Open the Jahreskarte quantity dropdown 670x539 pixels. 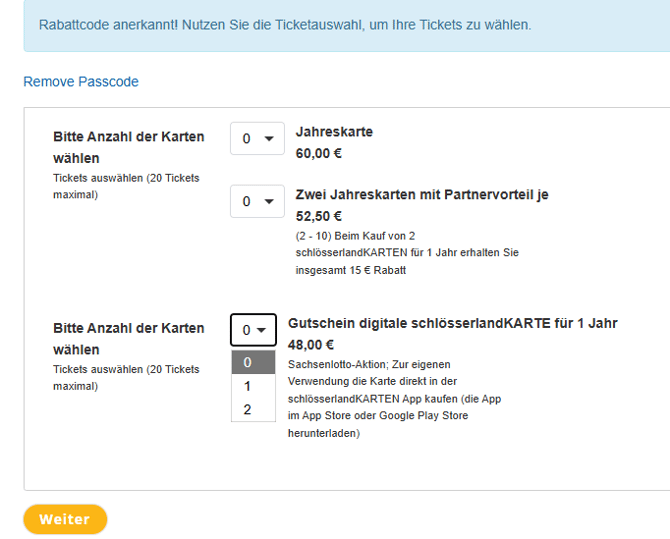[257, 138]
